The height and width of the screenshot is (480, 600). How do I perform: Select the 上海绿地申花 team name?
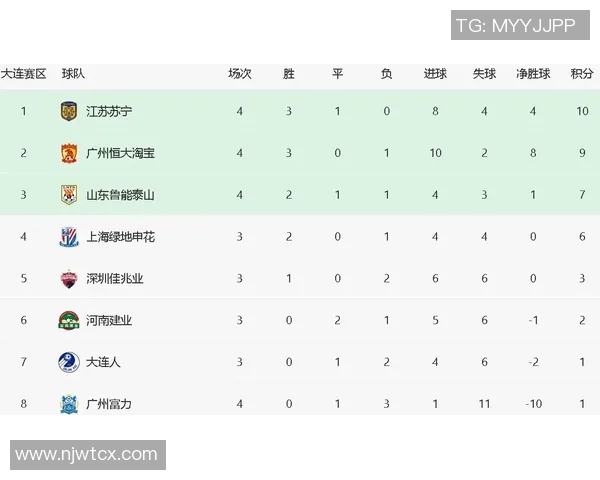tap(120, 237)
